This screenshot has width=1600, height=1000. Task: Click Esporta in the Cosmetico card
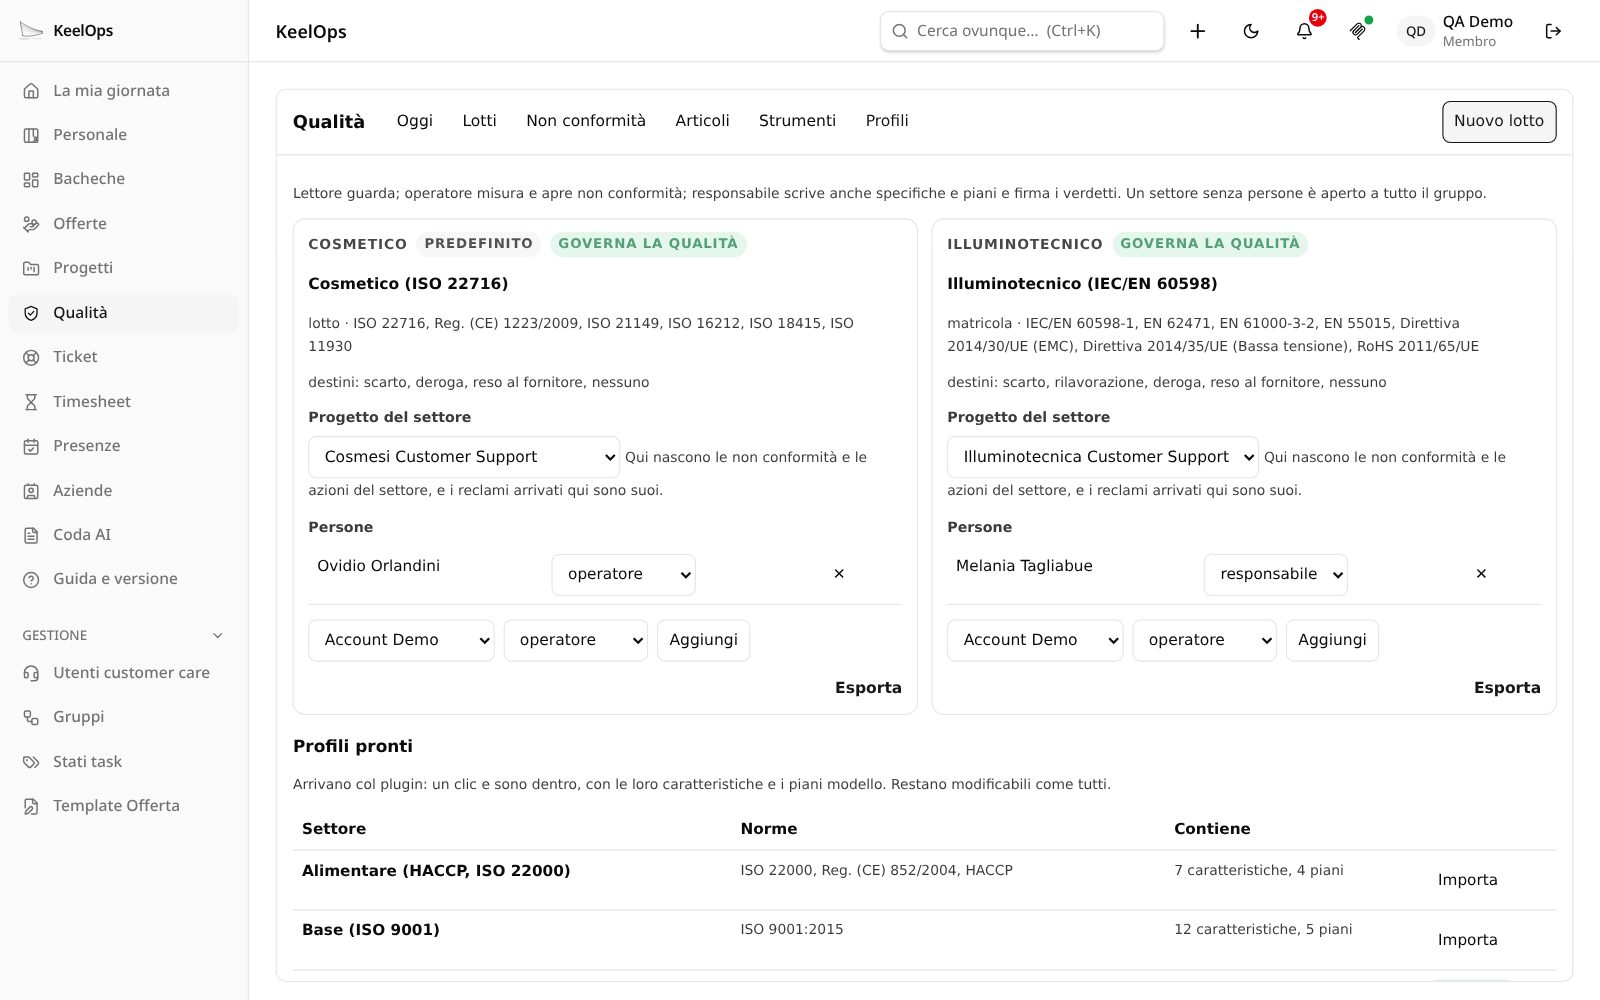(868, 688)
